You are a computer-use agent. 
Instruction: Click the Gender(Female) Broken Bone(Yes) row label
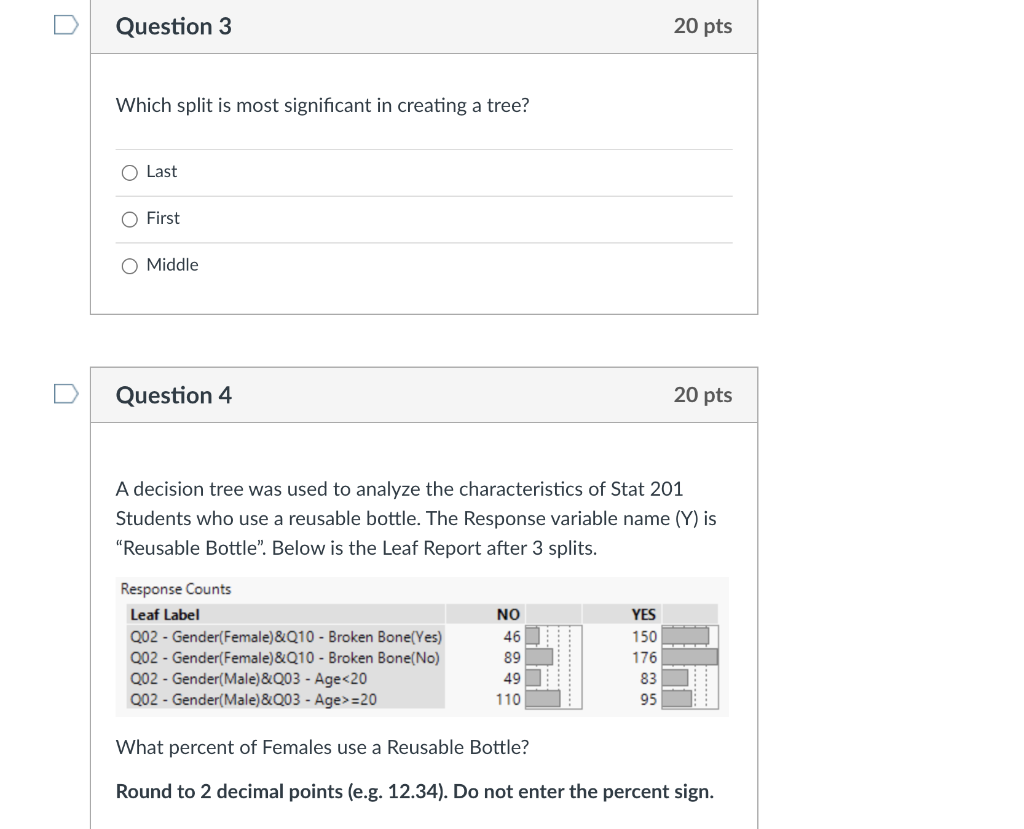pos(286,637)
